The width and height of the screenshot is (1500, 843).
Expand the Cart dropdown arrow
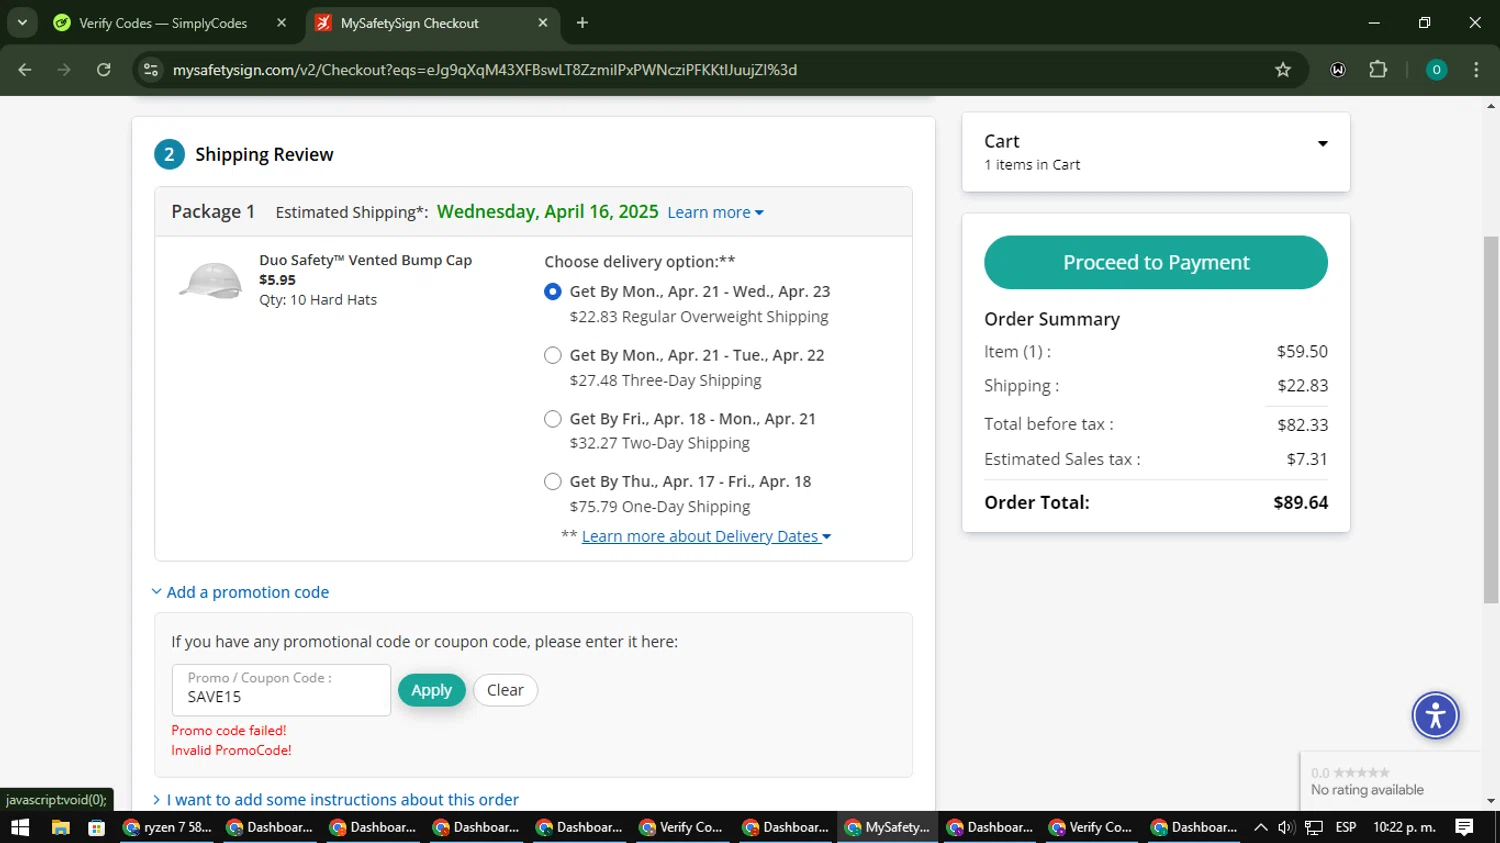(x=1323, y=144)
